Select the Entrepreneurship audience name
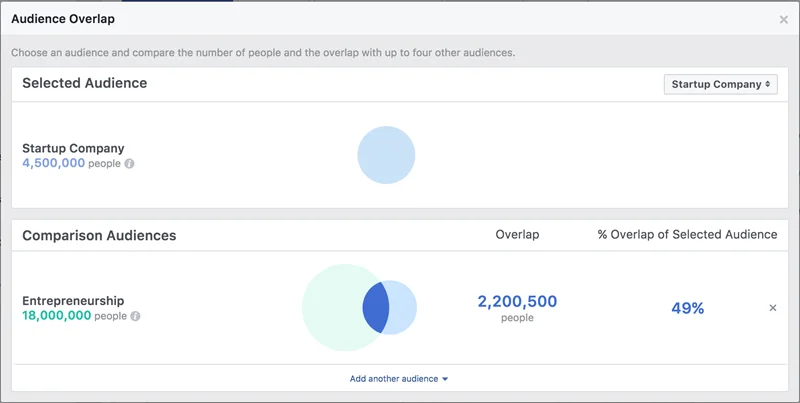 click(x=73, y=300)
